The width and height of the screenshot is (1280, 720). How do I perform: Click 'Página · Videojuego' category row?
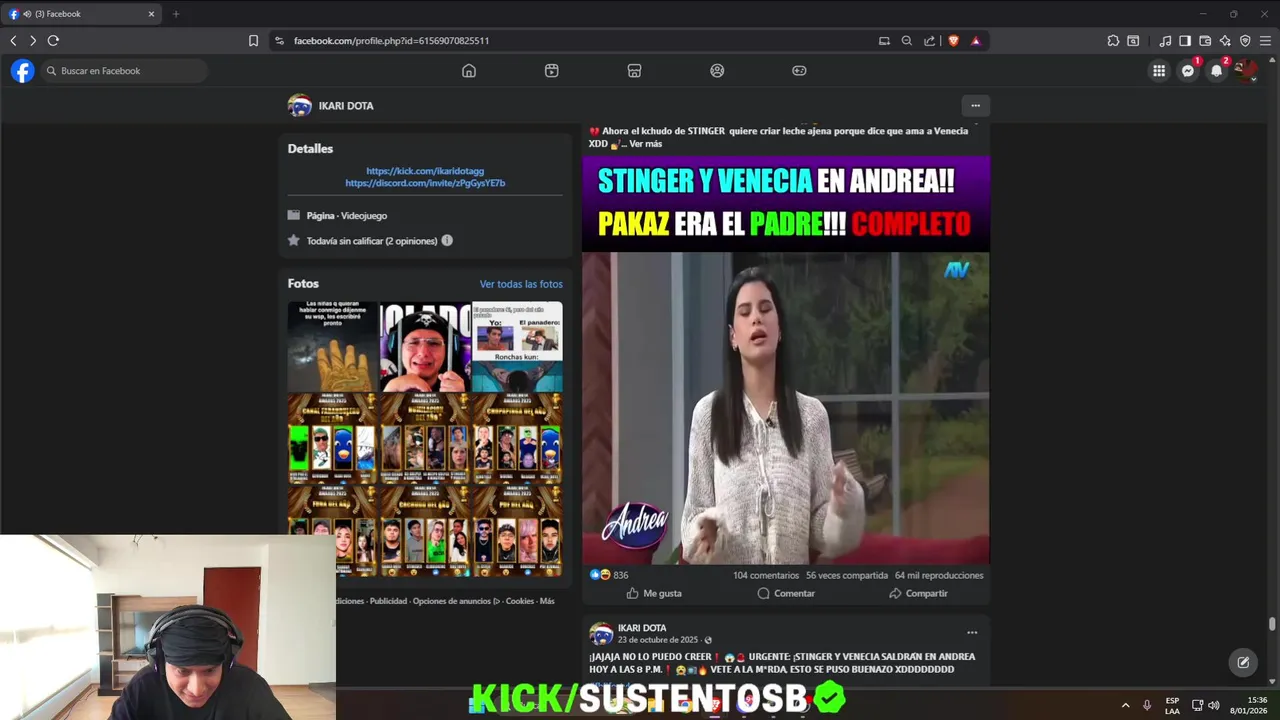tap(346, 216)
